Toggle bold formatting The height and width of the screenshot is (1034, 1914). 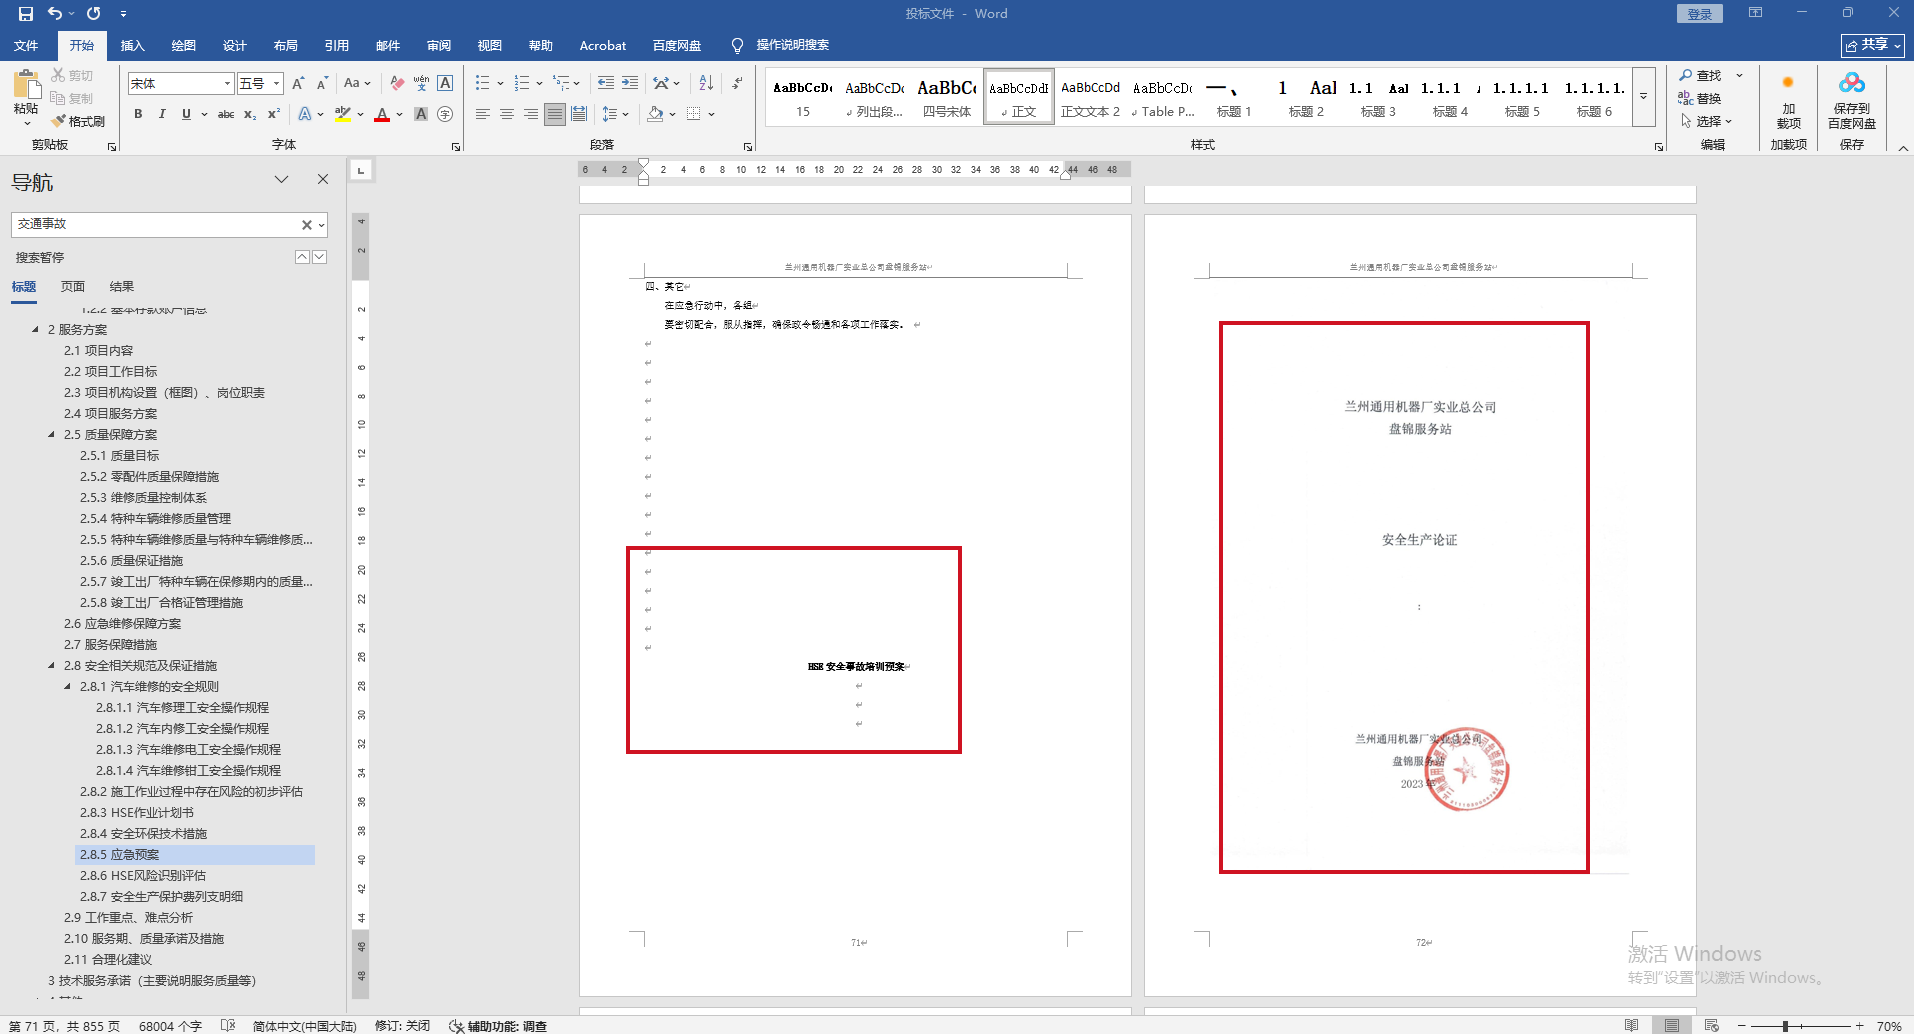click(138, 114)
